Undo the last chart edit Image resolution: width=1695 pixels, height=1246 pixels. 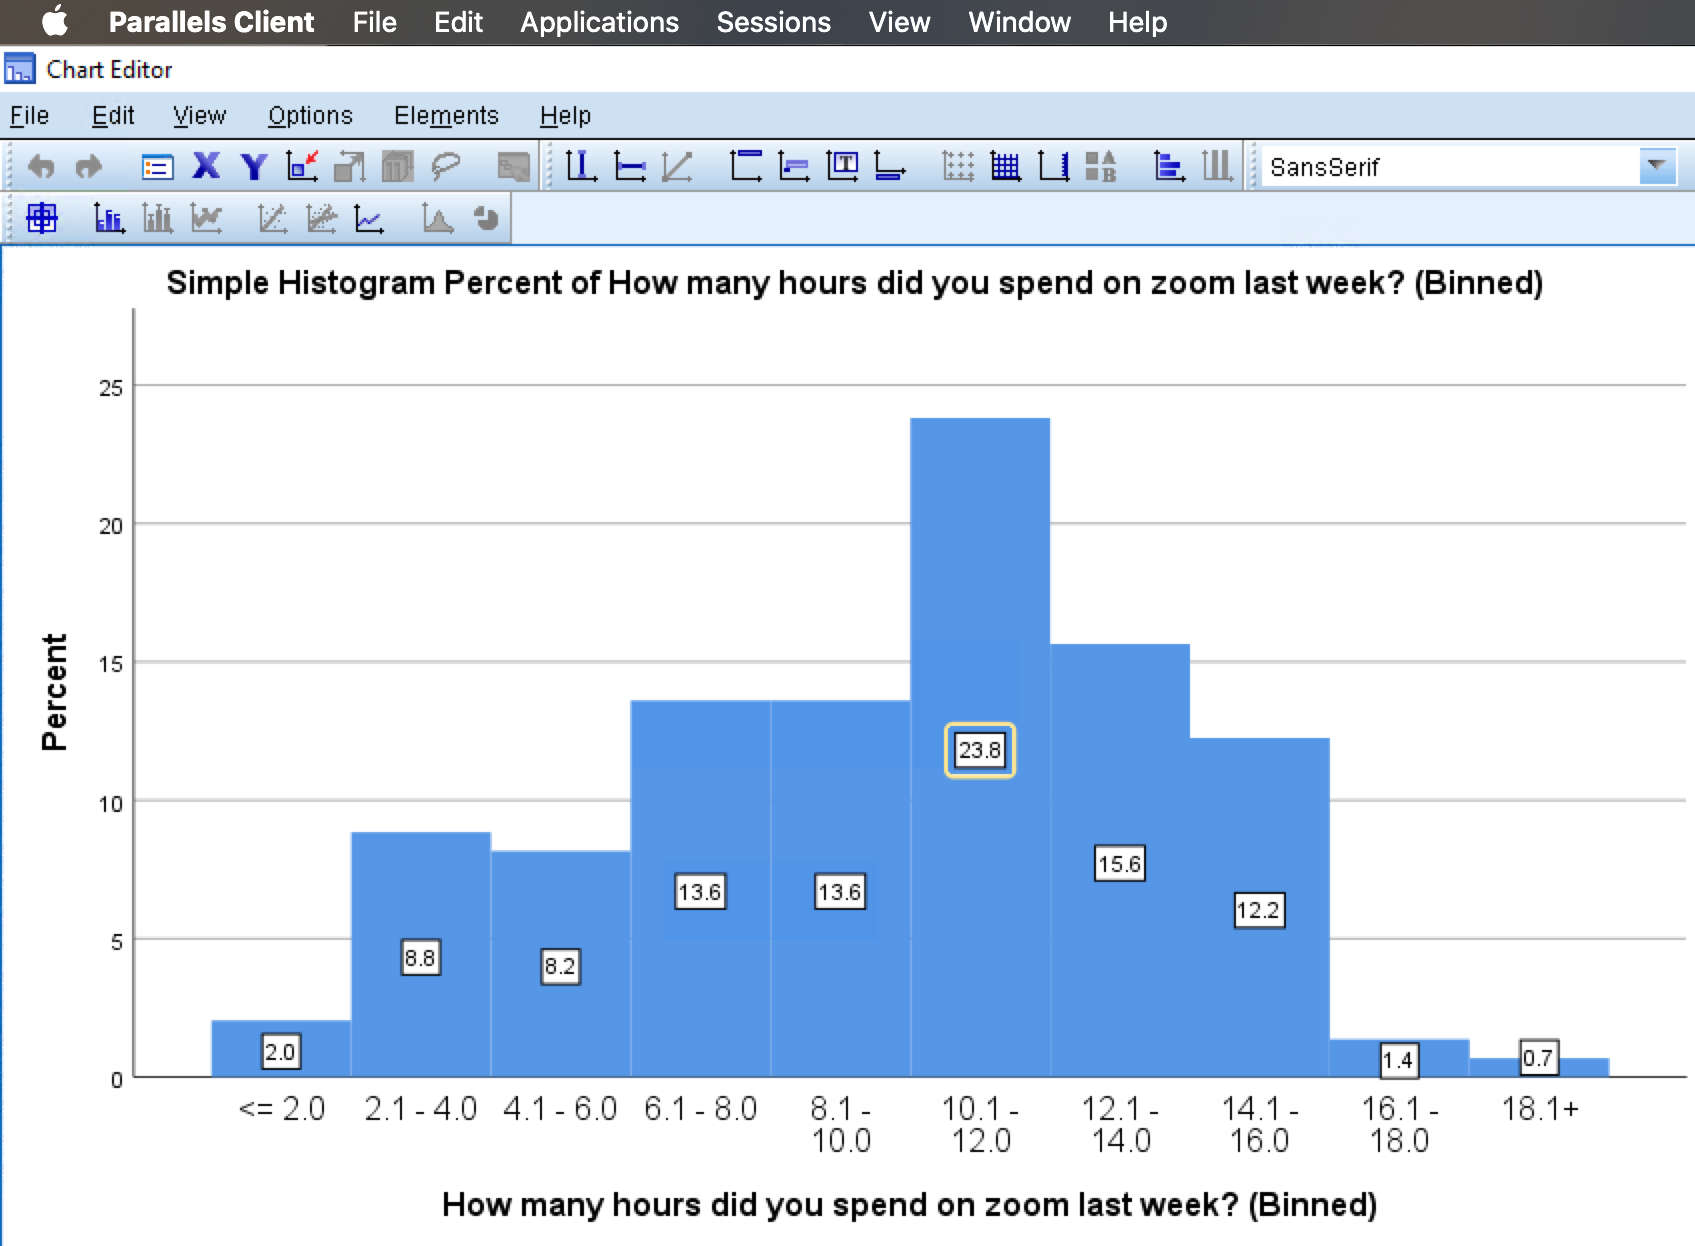pos(41,166)
